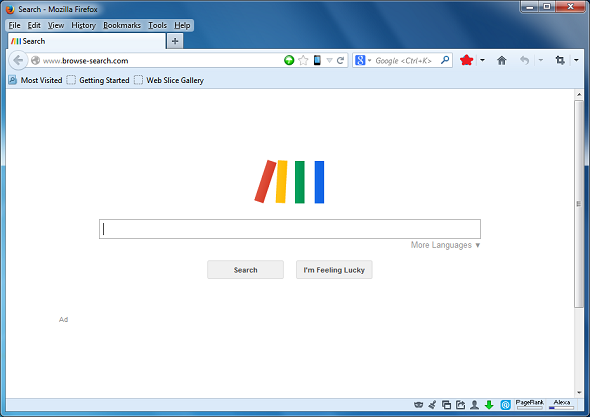Click the cleaning brush status bar icon
590x417 pixels.
pos(432,405)
